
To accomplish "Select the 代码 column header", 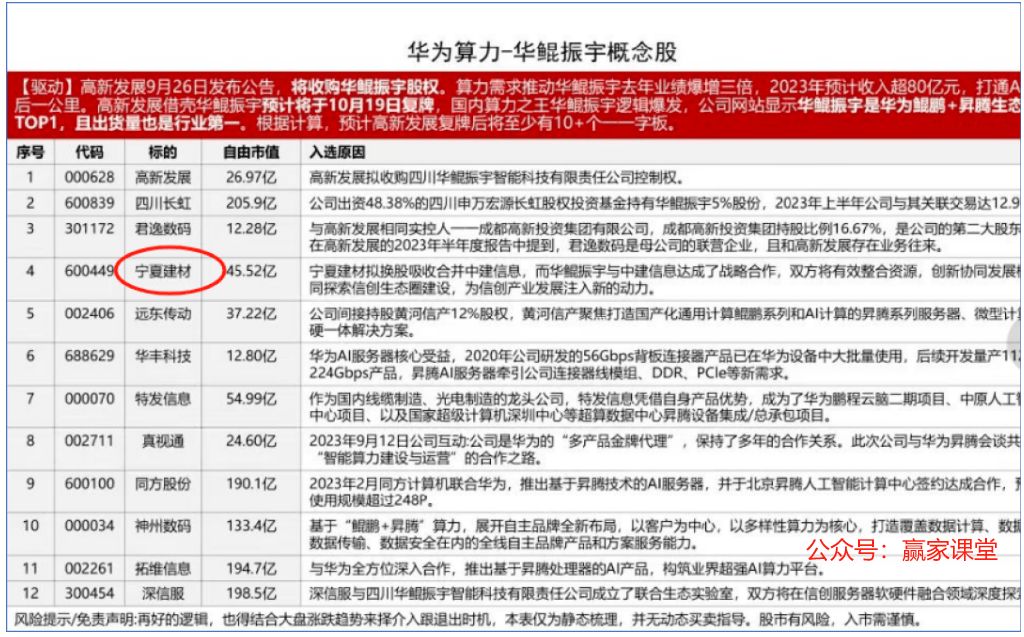I will 89,152.
